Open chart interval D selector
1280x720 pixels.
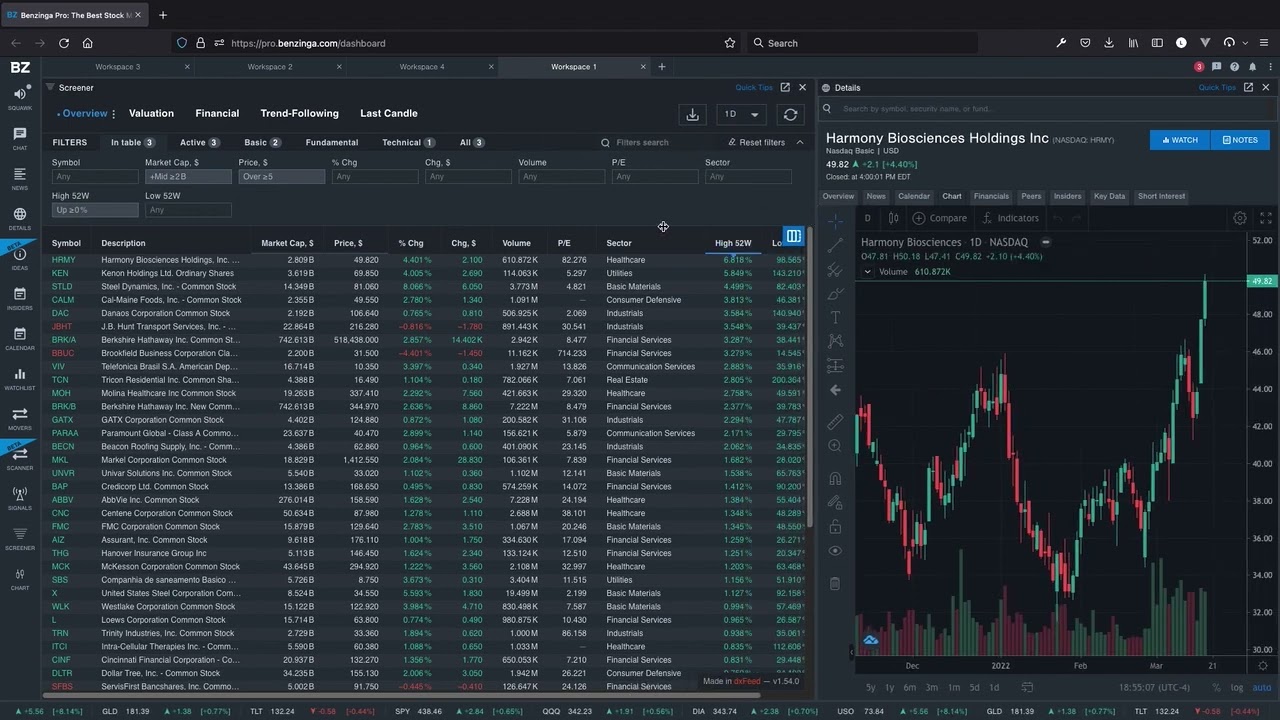pyautogui.click(x=867, y=218)
